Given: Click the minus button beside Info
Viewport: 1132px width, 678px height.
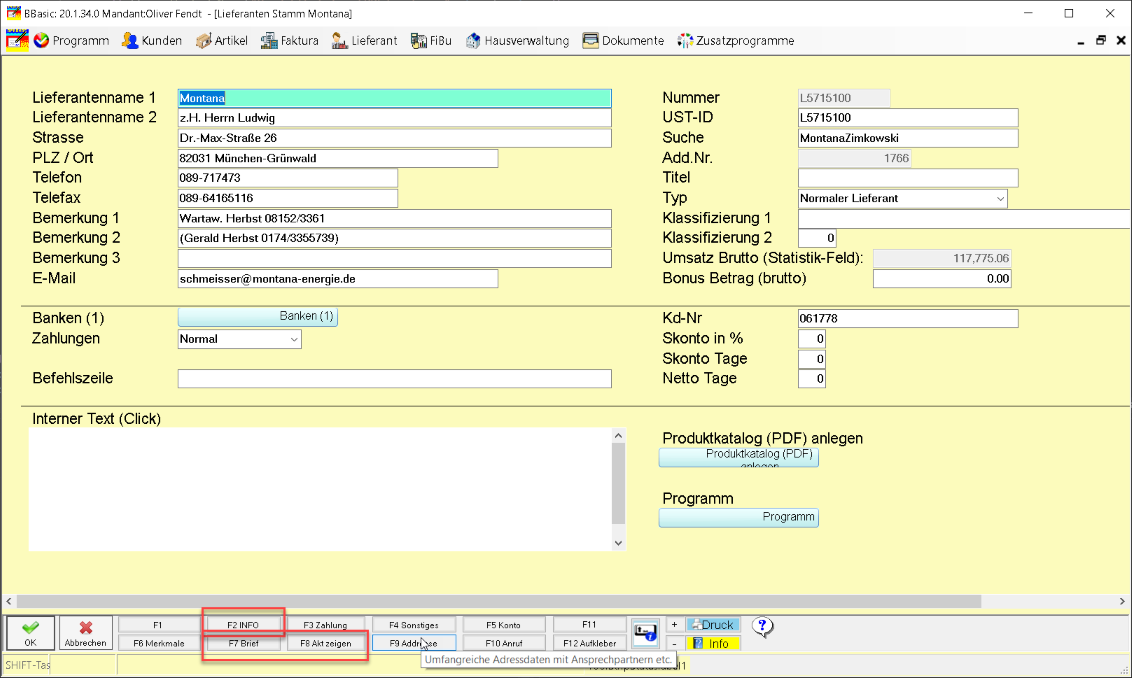Looking at the screenshot, I should click(x=674, y=643).
